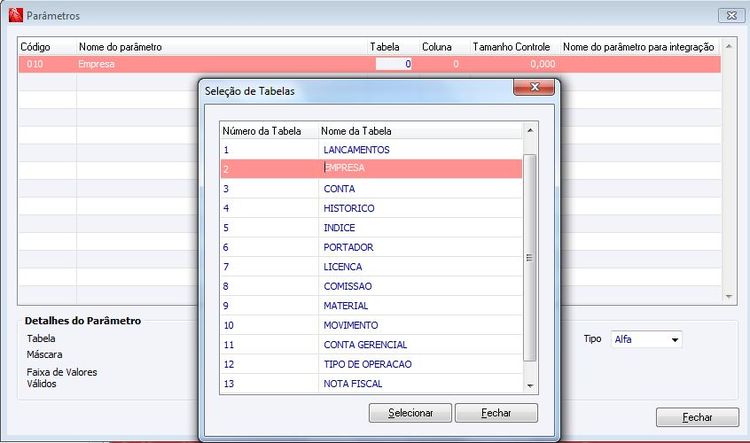The image size is (750, 443).
Task: Select the CONTA GERENCIAL table row
Action: pyautogui.click(x=371, y=344)
